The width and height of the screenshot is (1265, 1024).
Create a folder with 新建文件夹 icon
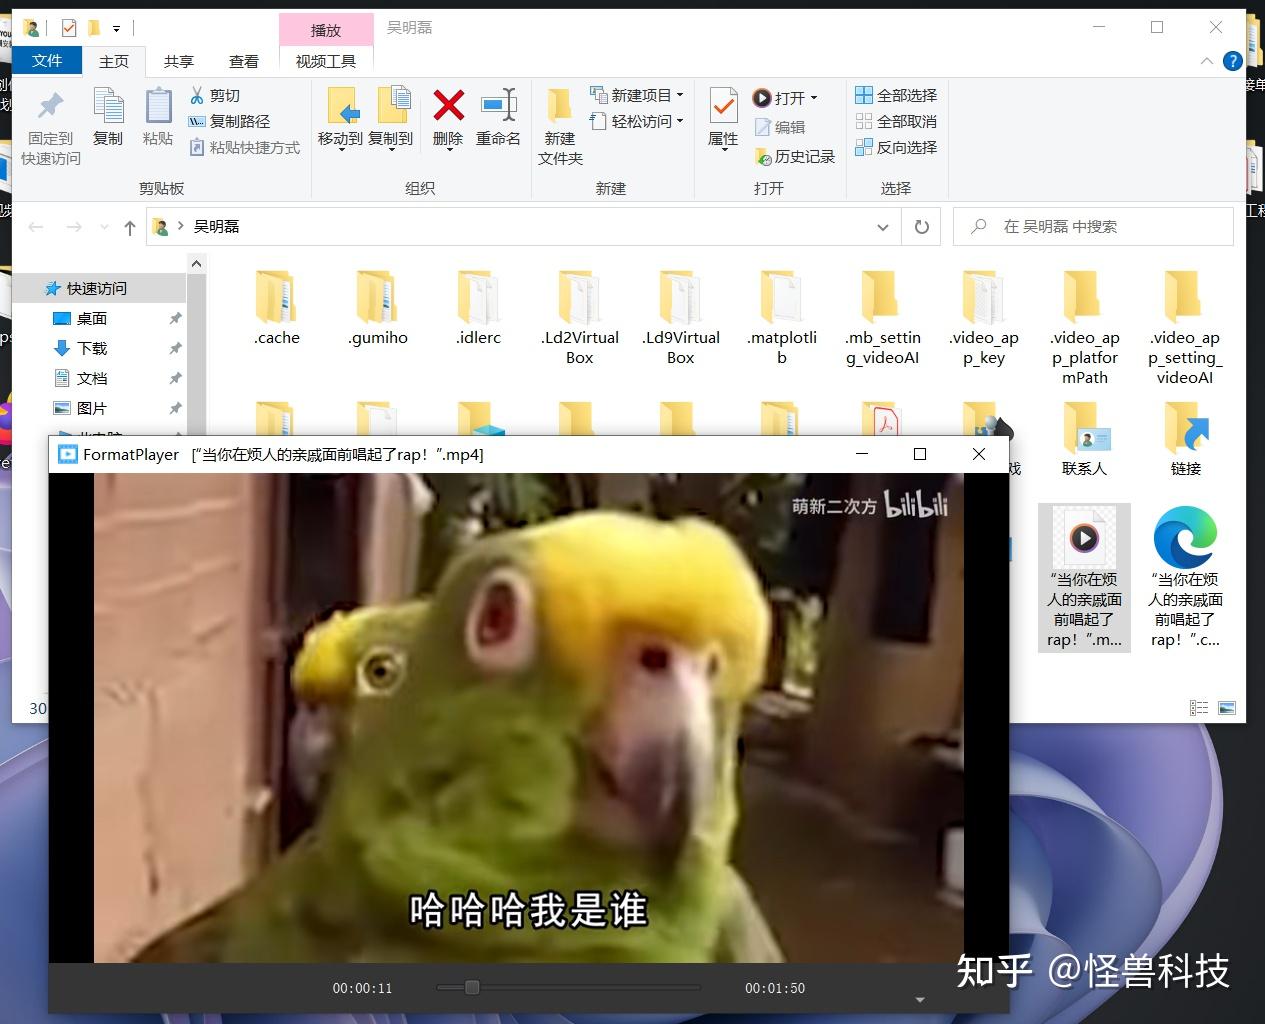click(x=559, y=125)
